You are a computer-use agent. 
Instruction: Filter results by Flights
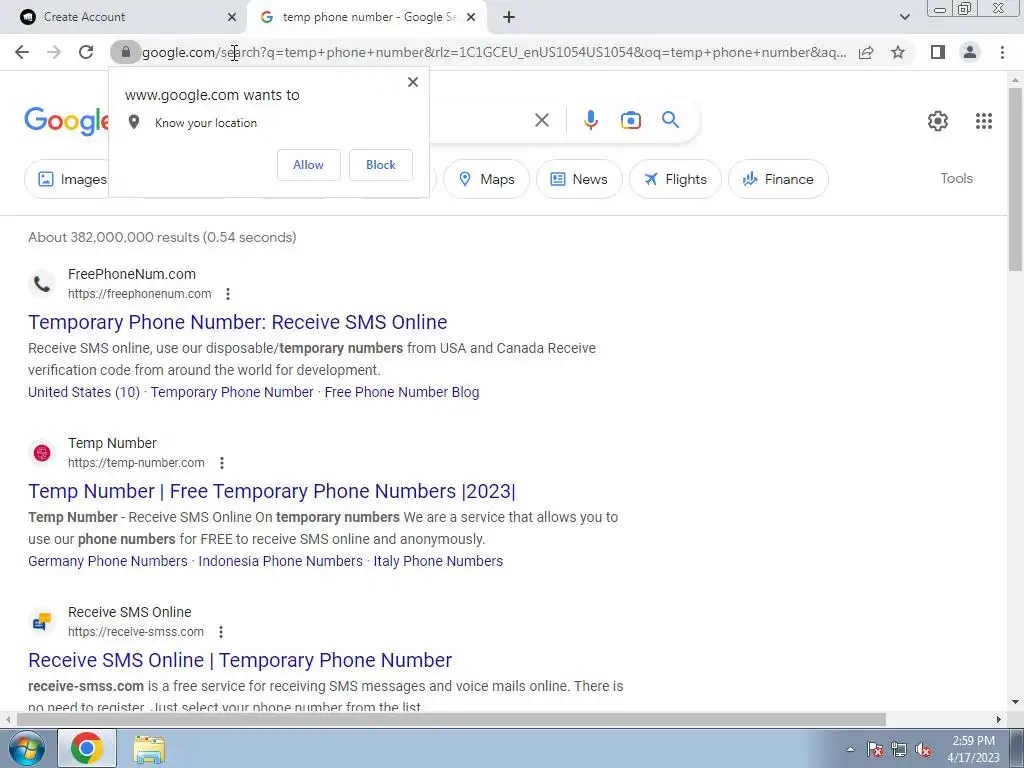[x=675, y=179]
